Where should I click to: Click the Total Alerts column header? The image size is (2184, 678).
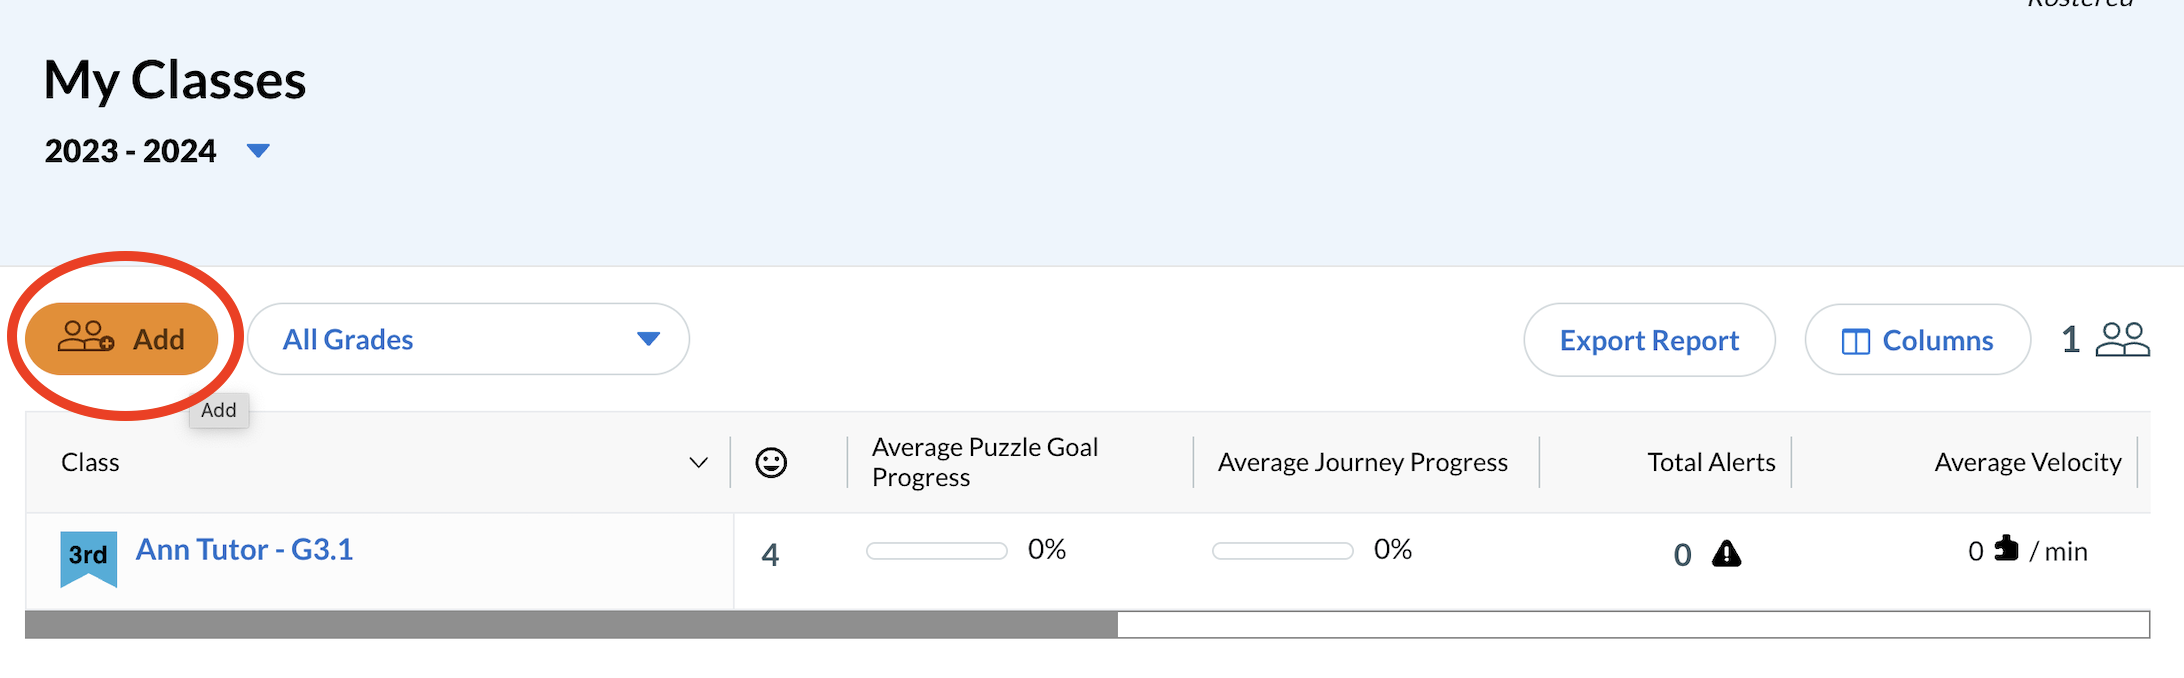click(x=1711, y=462)
